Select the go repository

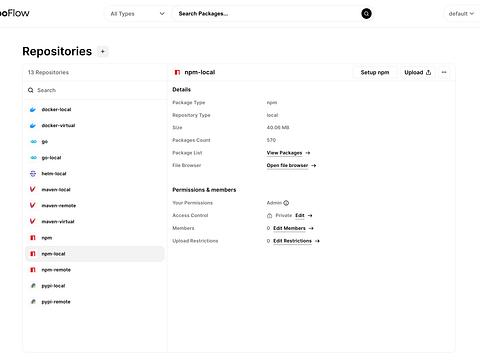click(95, 141)
